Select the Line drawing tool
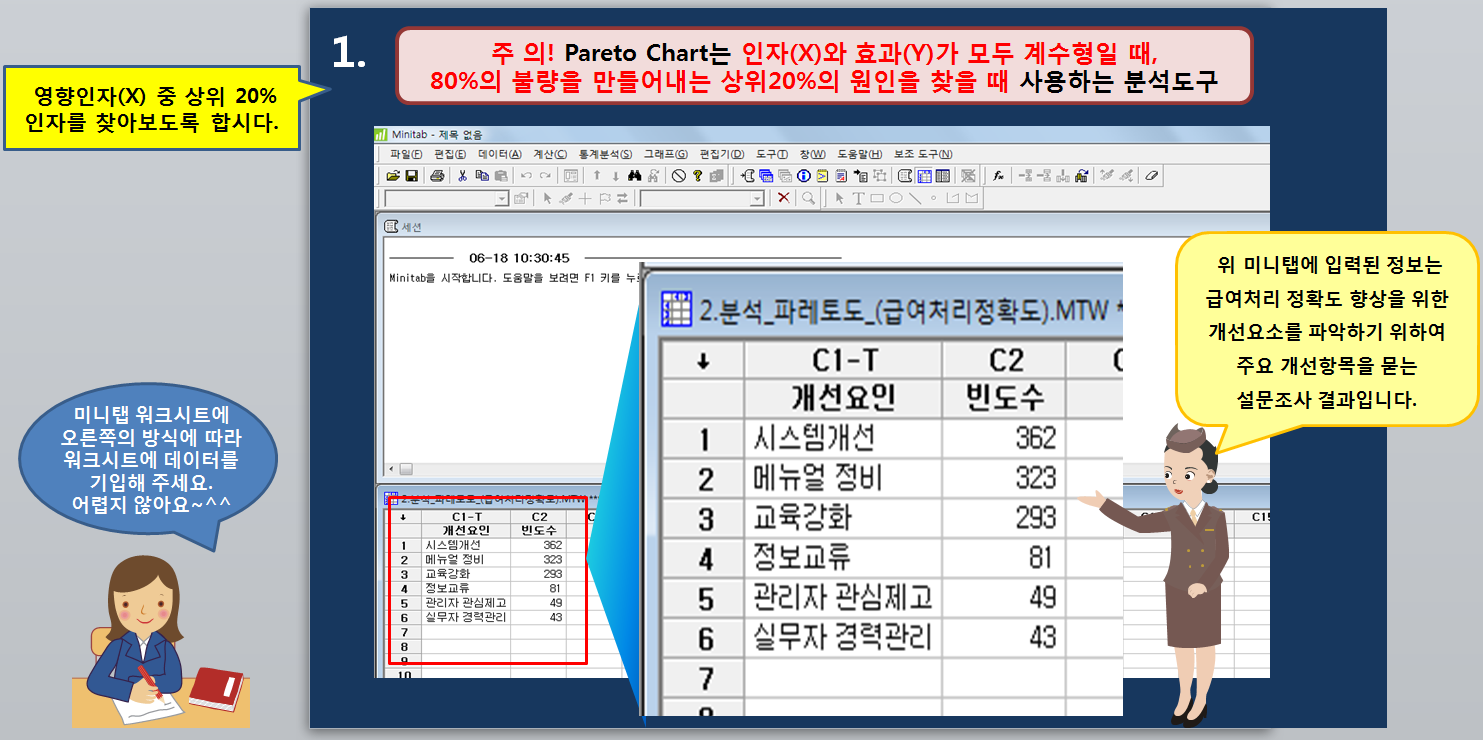Image resolution: width=1483 pixels, height=740 pixels. tap(915, 198)
